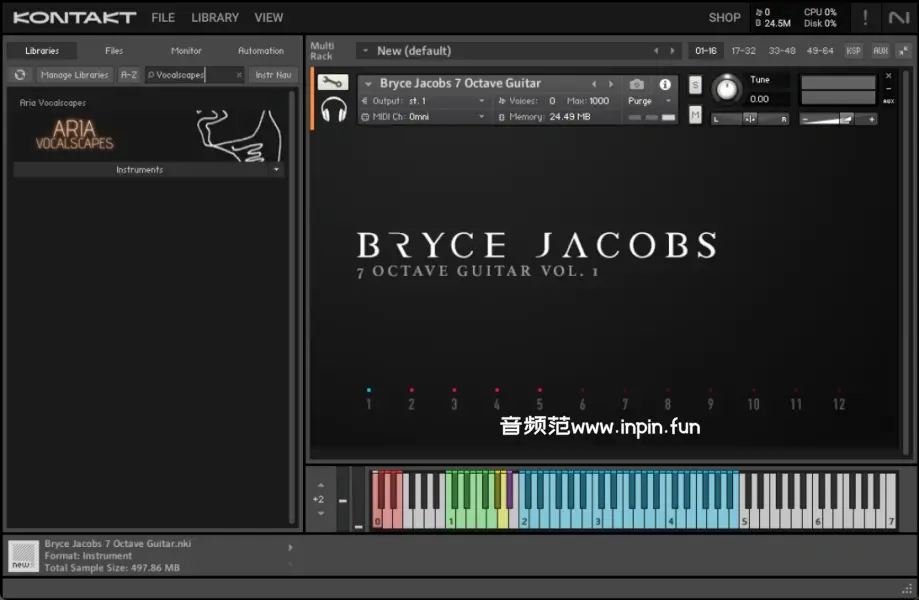Image resolution: width=919 pixels, height=600 pixels.
Task: Open the Aria Vocalscapes Instruments dropdown arrow
Action: pyautogui.click(x=276, y=170)
